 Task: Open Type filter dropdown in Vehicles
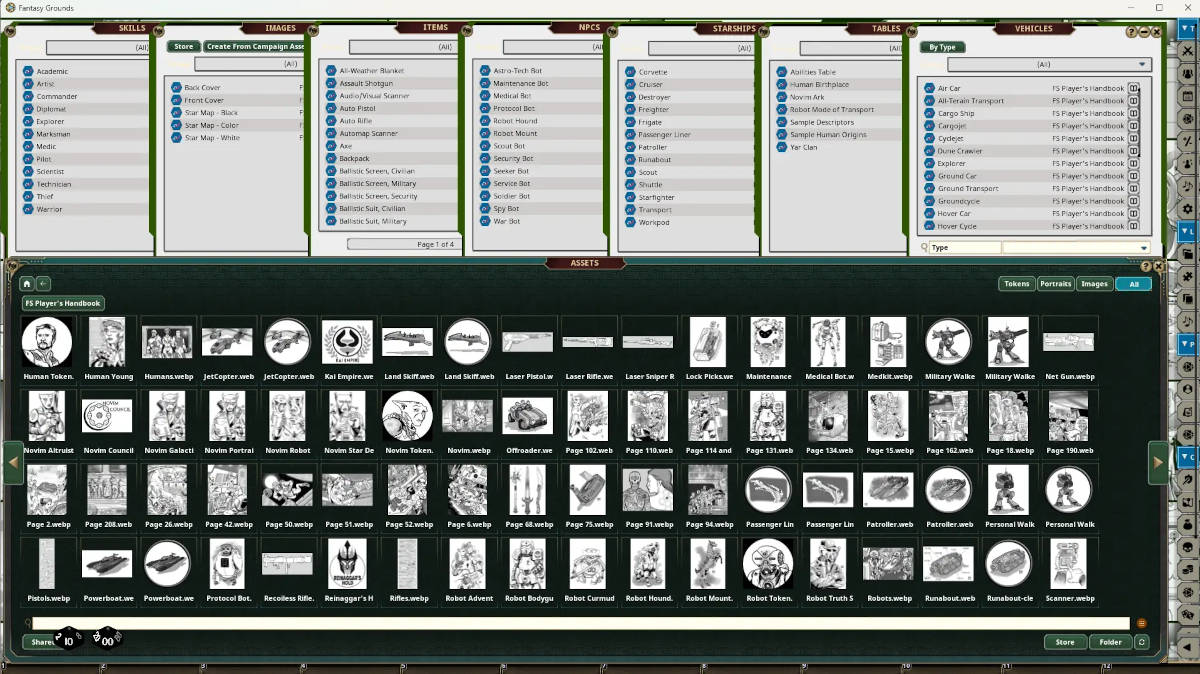tap(1077, 248)
